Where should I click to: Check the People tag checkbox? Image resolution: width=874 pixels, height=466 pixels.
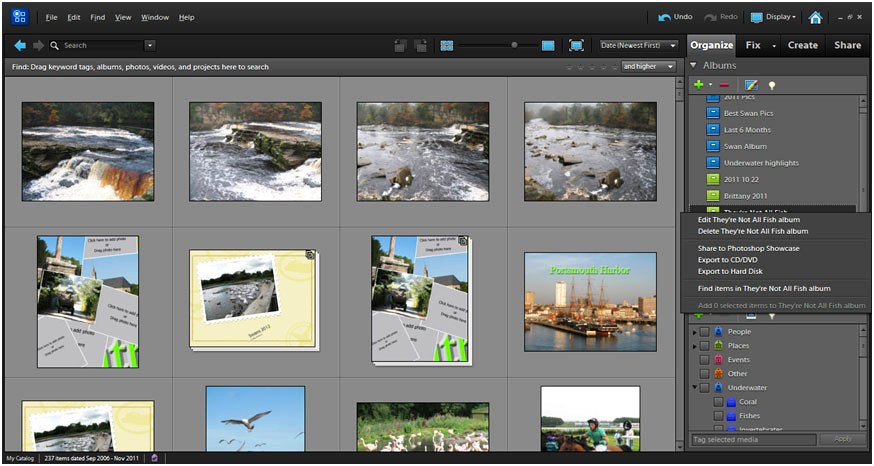[705, 332]
